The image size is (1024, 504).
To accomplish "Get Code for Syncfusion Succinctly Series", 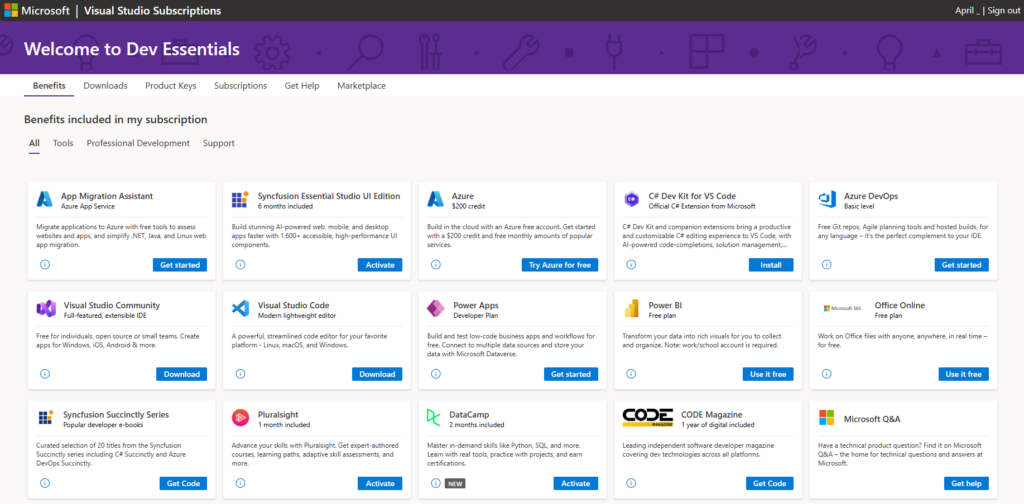I will [184, 483].
